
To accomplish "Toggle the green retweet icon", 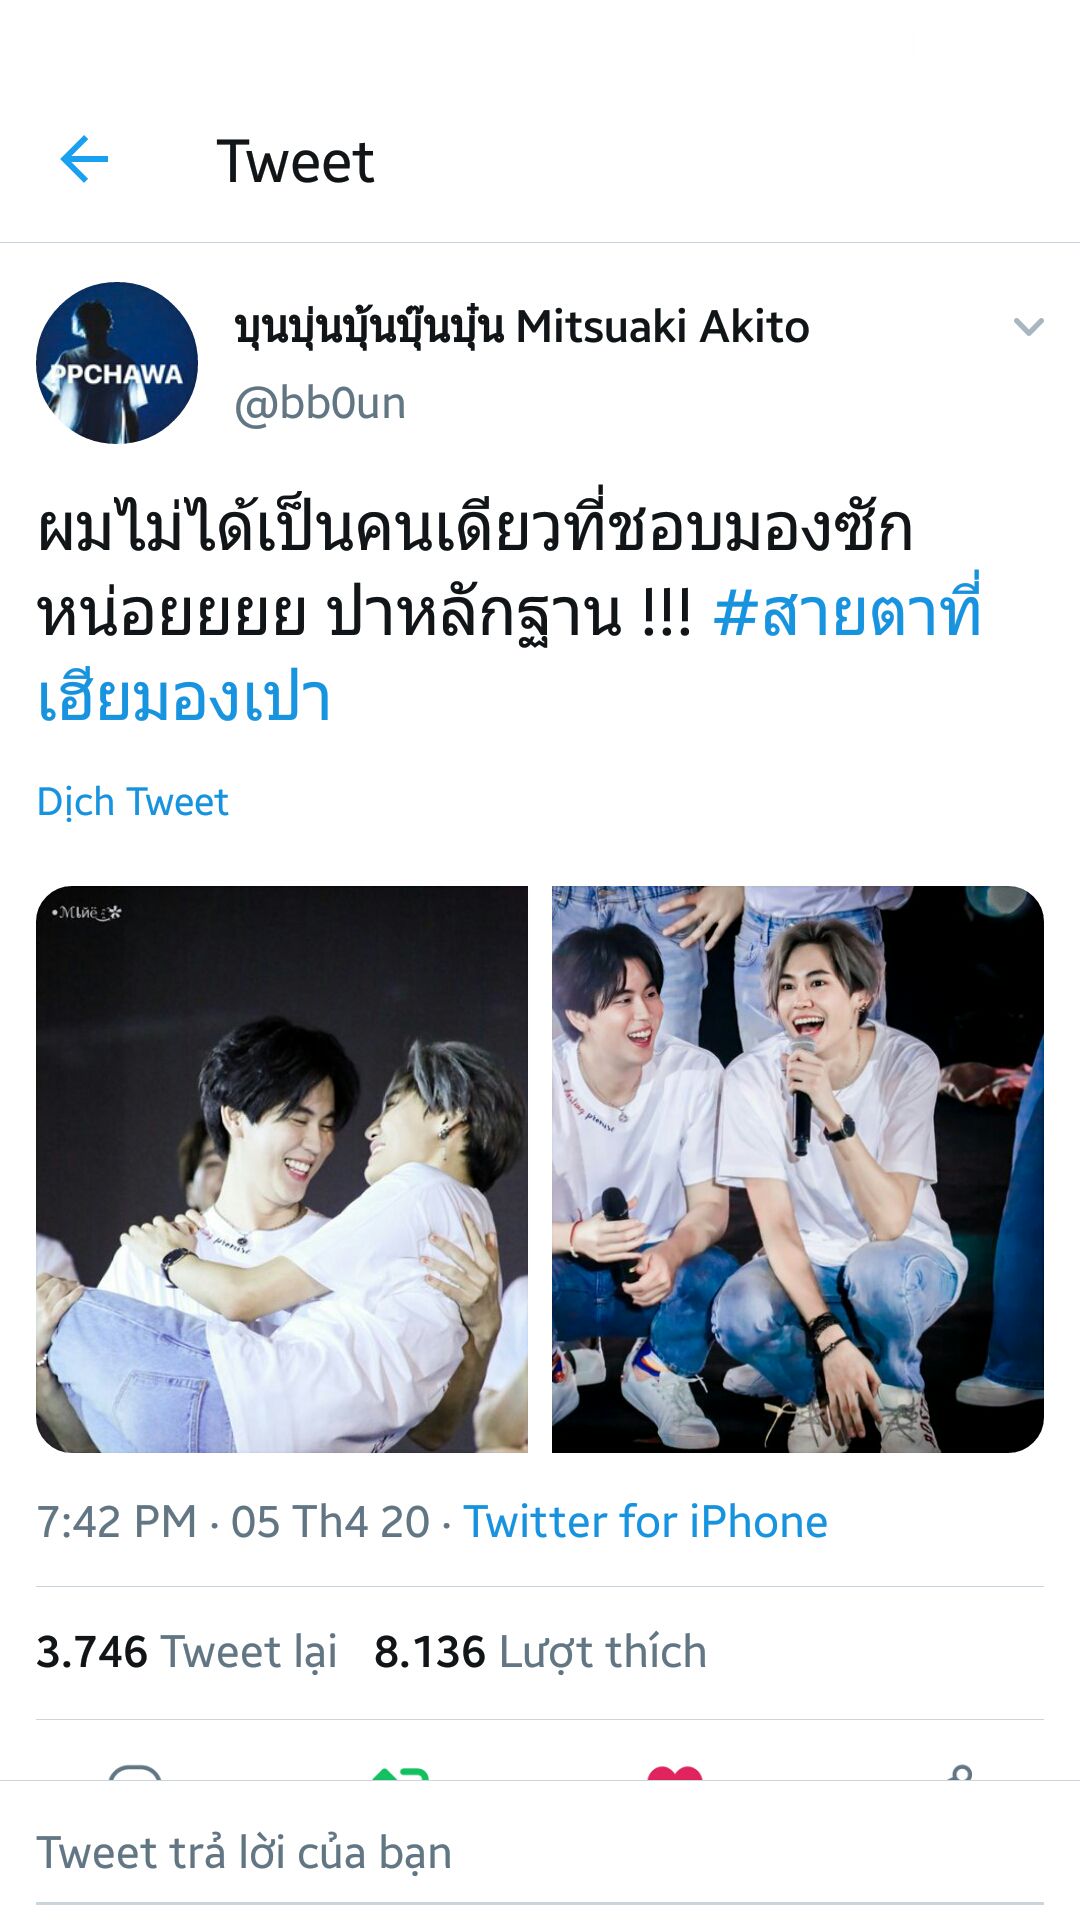I will click(x=400, y=1772).
